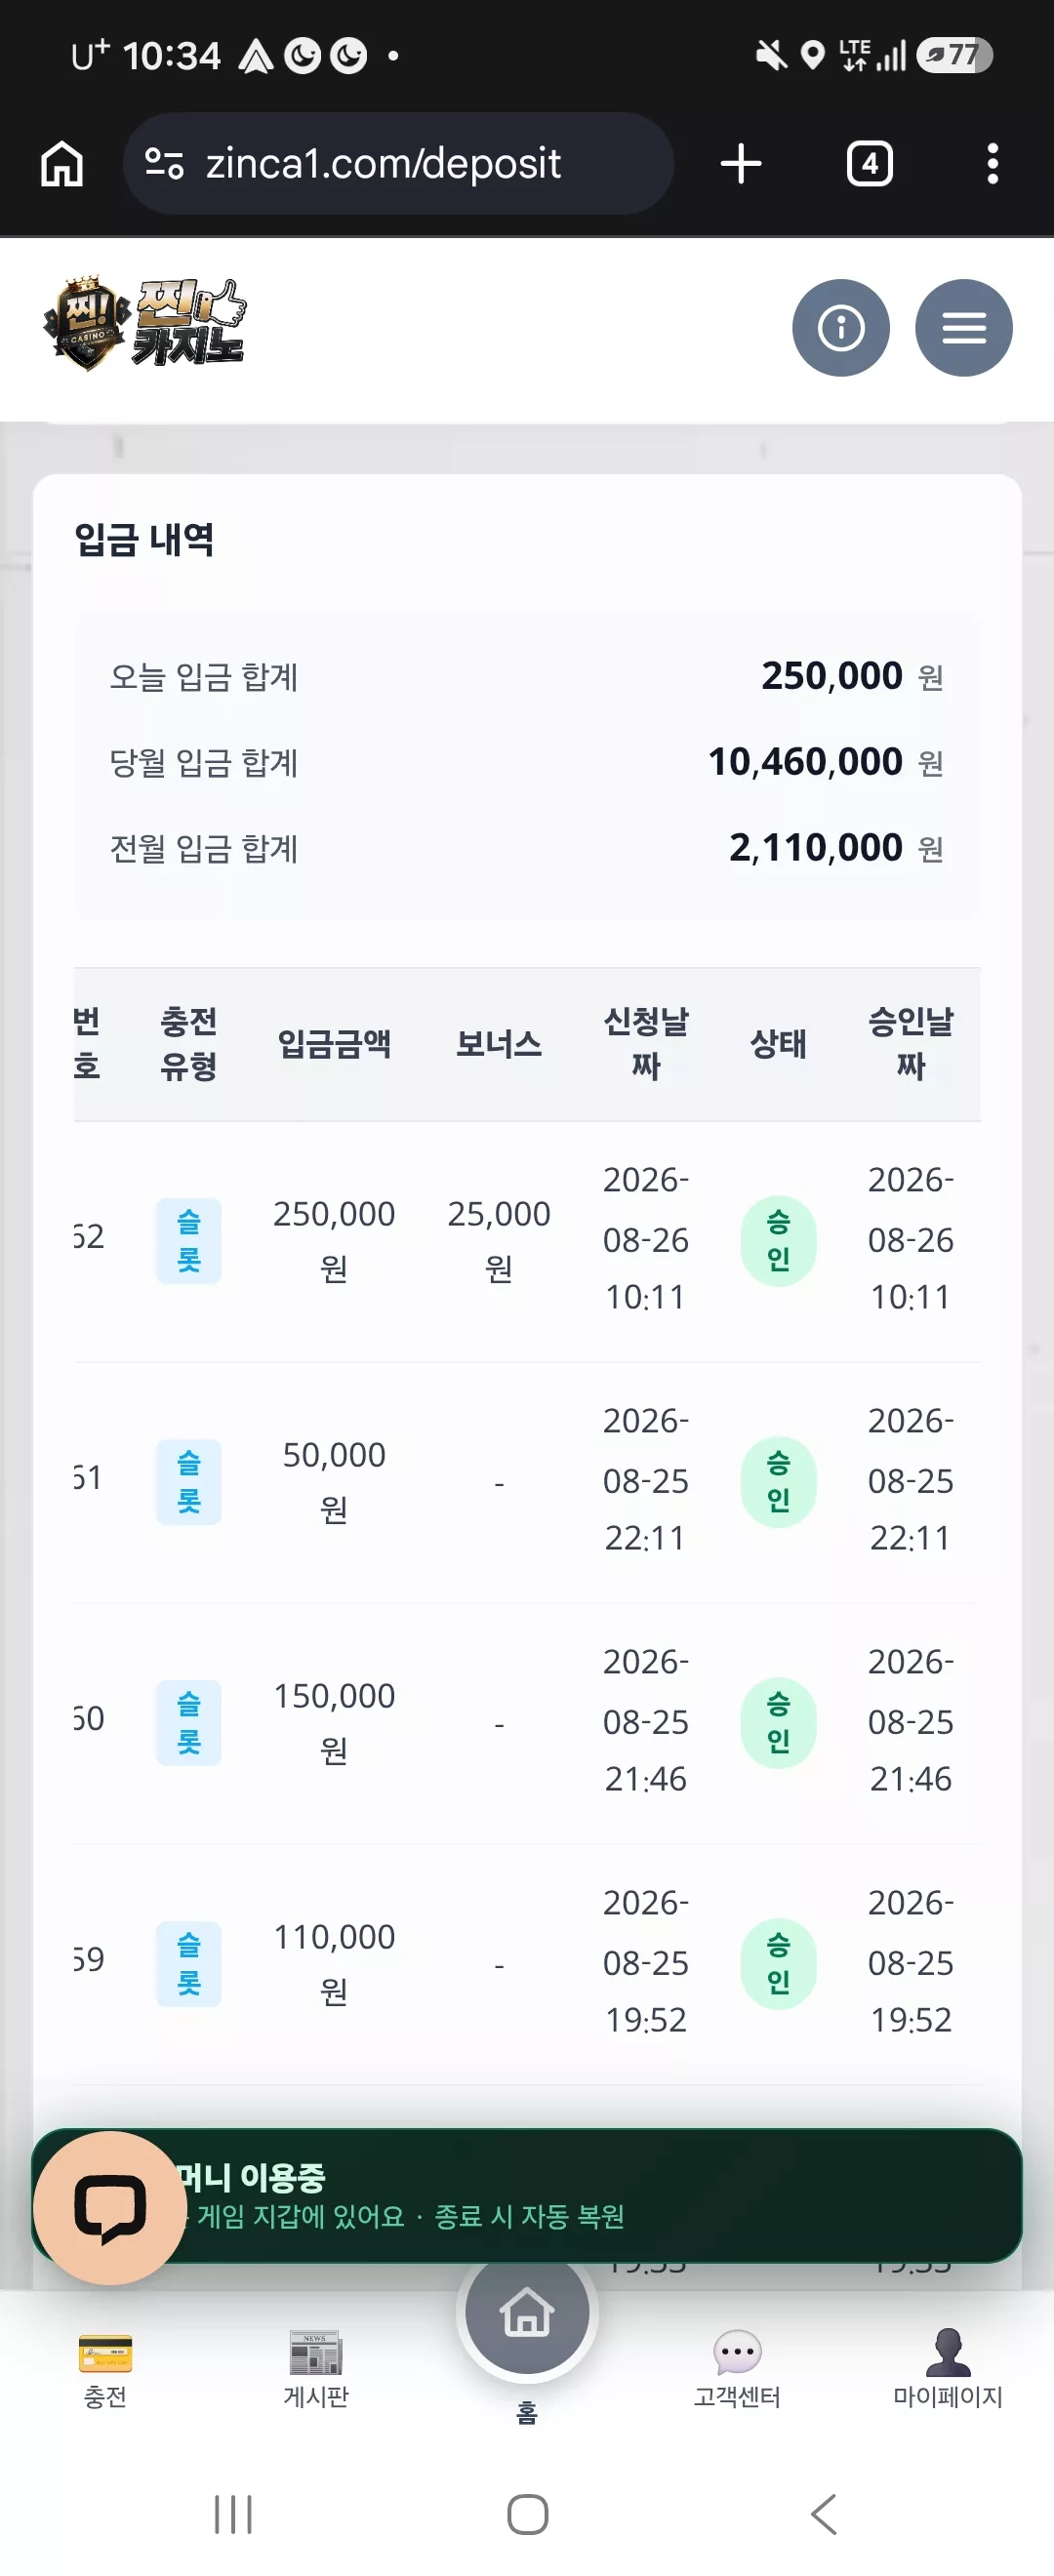1054x2576 pixels.
Task: Expand the hamburger menu
Action: (963, 328)
